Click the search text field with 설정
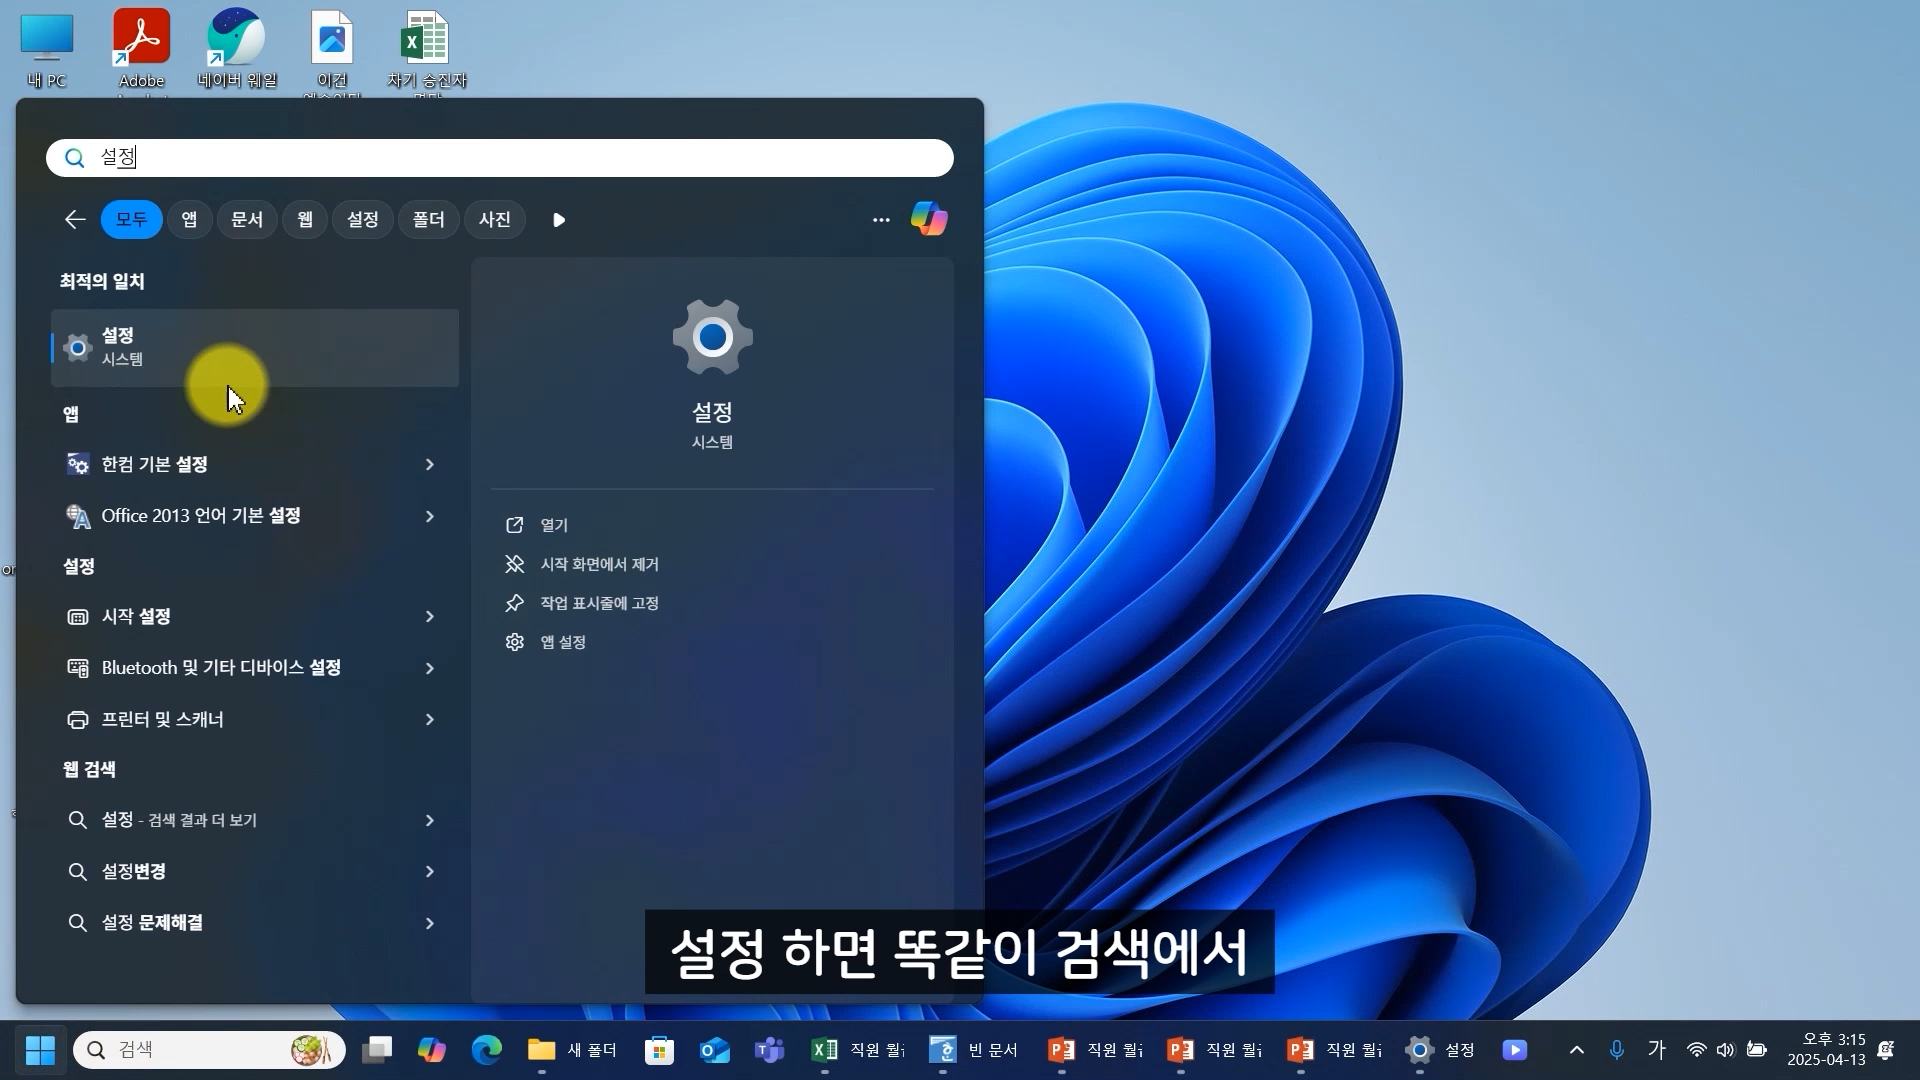This screenshot has height=1080, width=1920. (x=500, y=158)
